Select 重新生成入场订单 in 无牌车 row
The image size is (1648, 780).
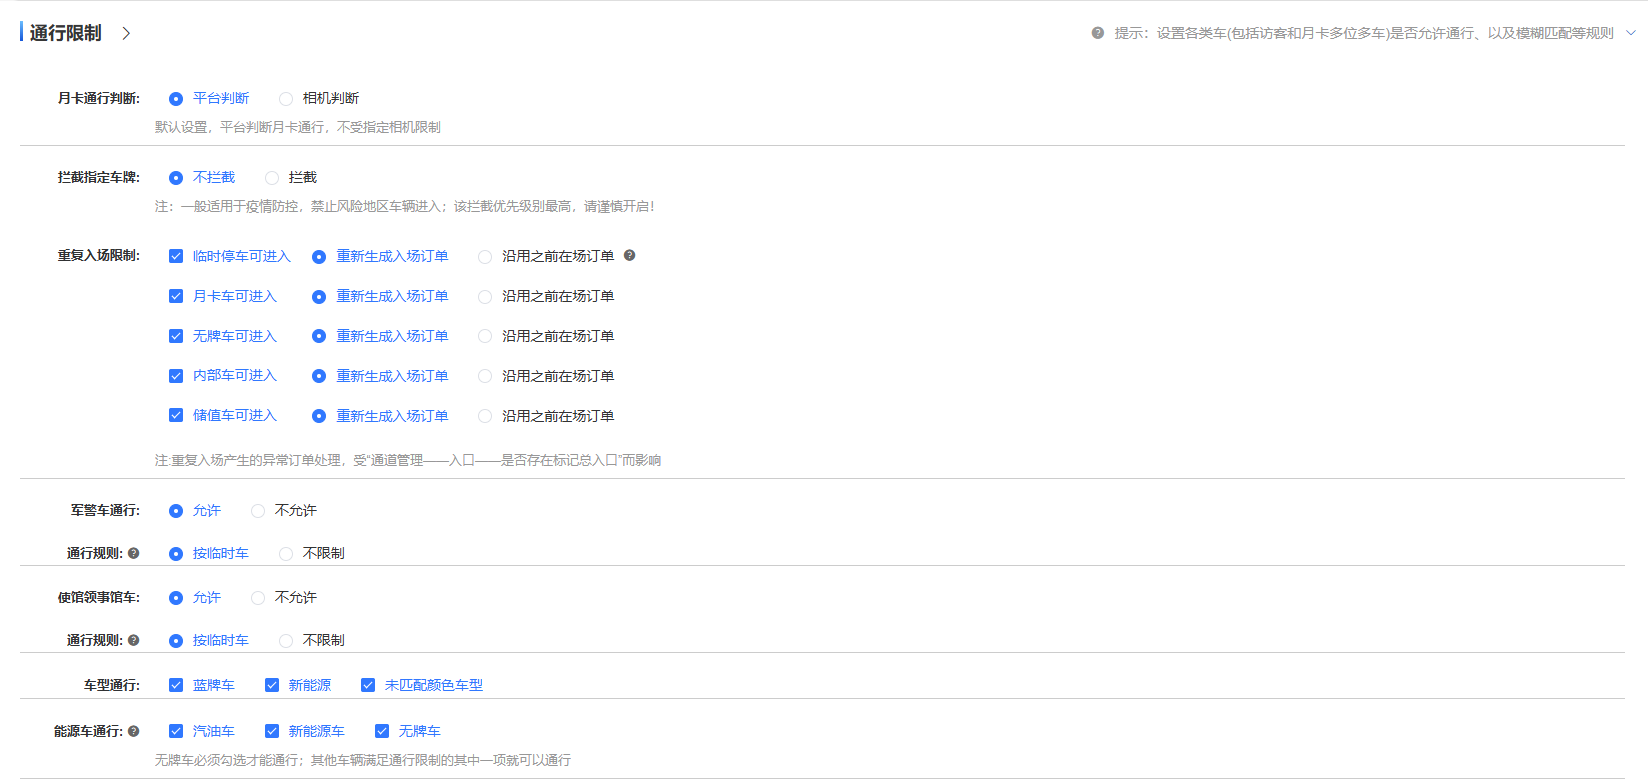[319, 336]
